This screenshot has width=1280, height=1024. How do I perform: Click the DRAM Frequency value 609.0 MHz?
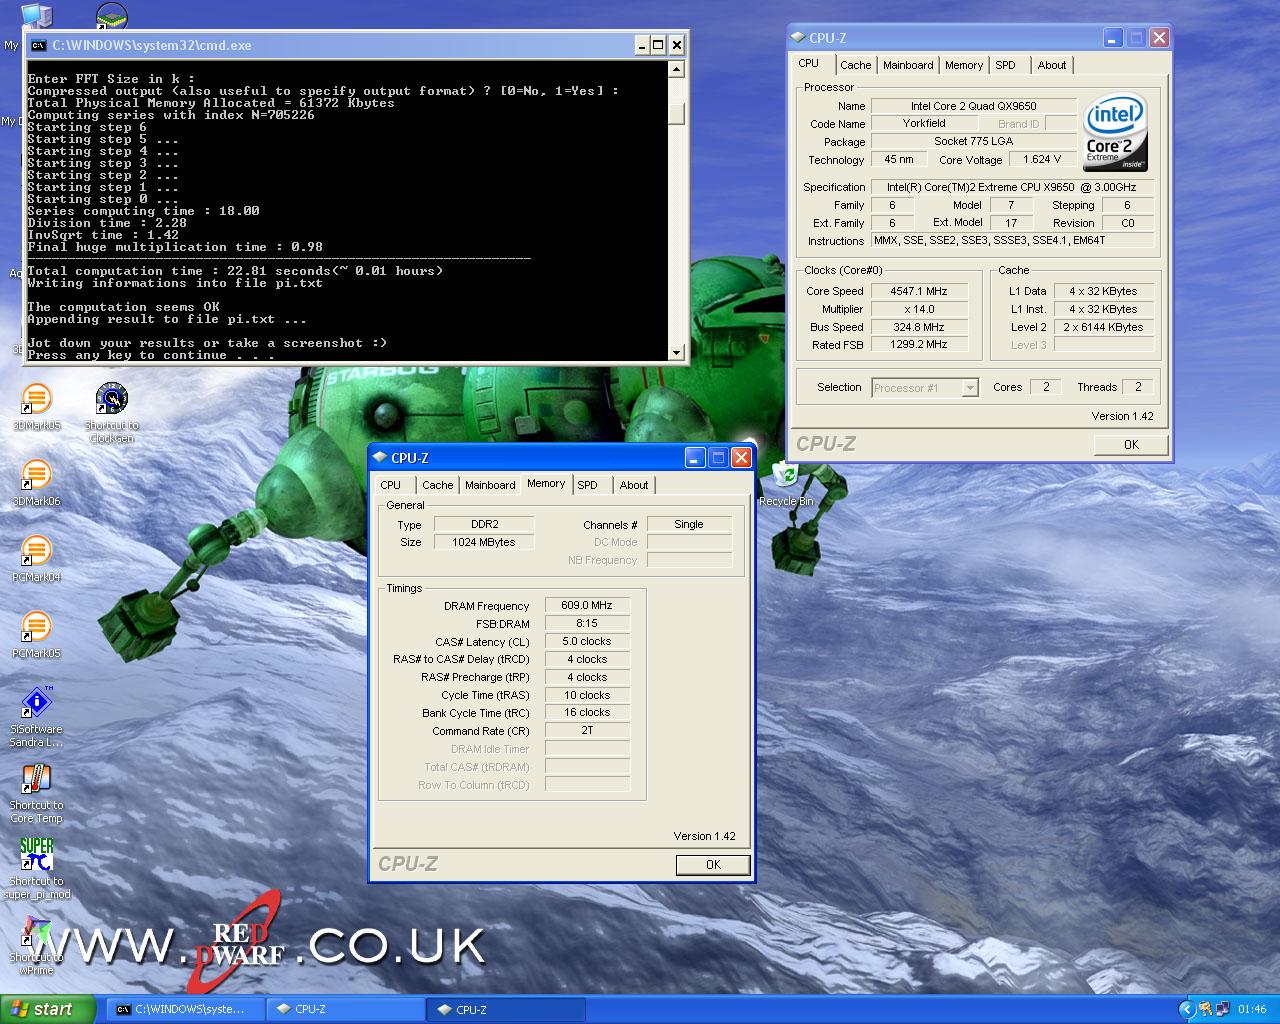coord(587,605)
